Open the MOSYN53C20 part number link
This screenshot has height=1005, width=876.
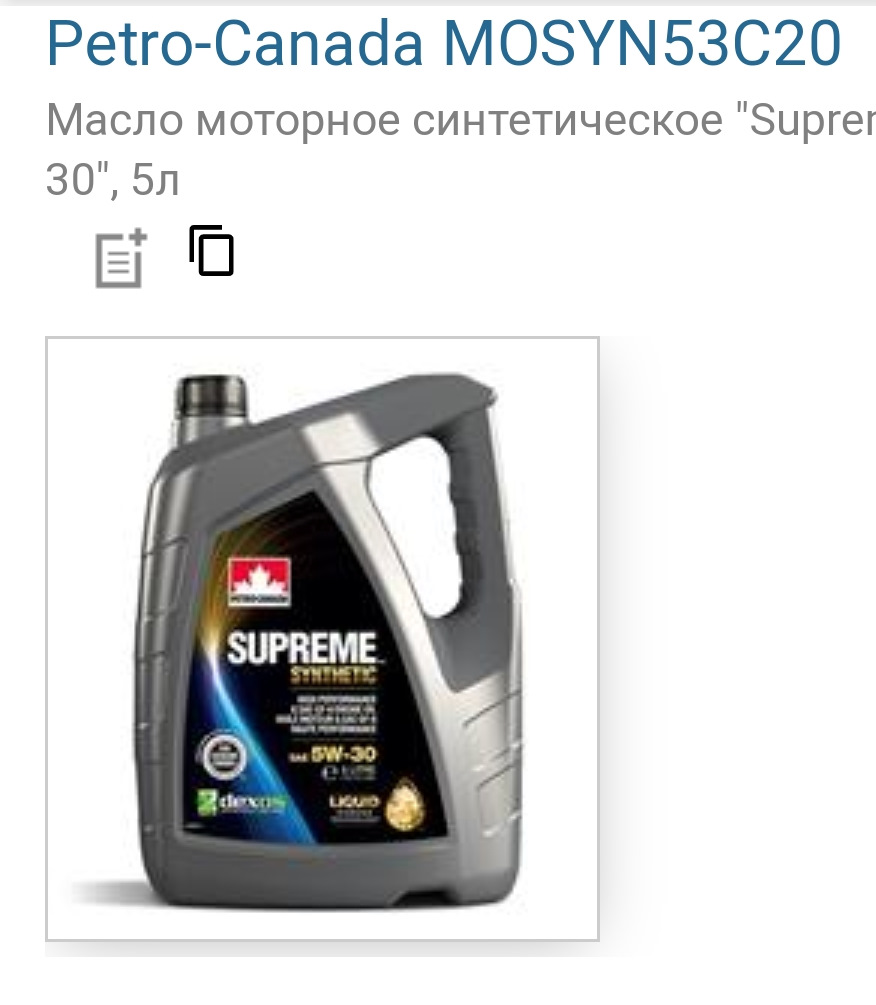[642, 44]
